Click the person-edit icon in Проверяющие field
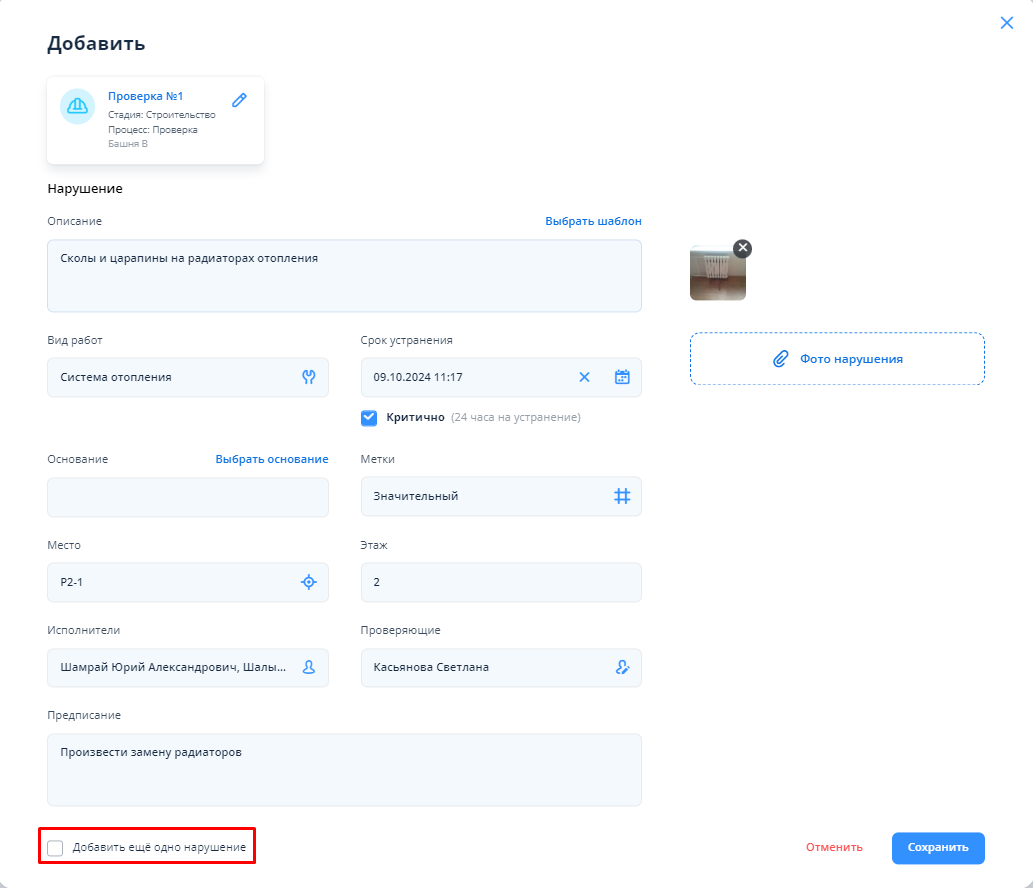This screenshot has height=888, width=1033. [x=622, y=668]
